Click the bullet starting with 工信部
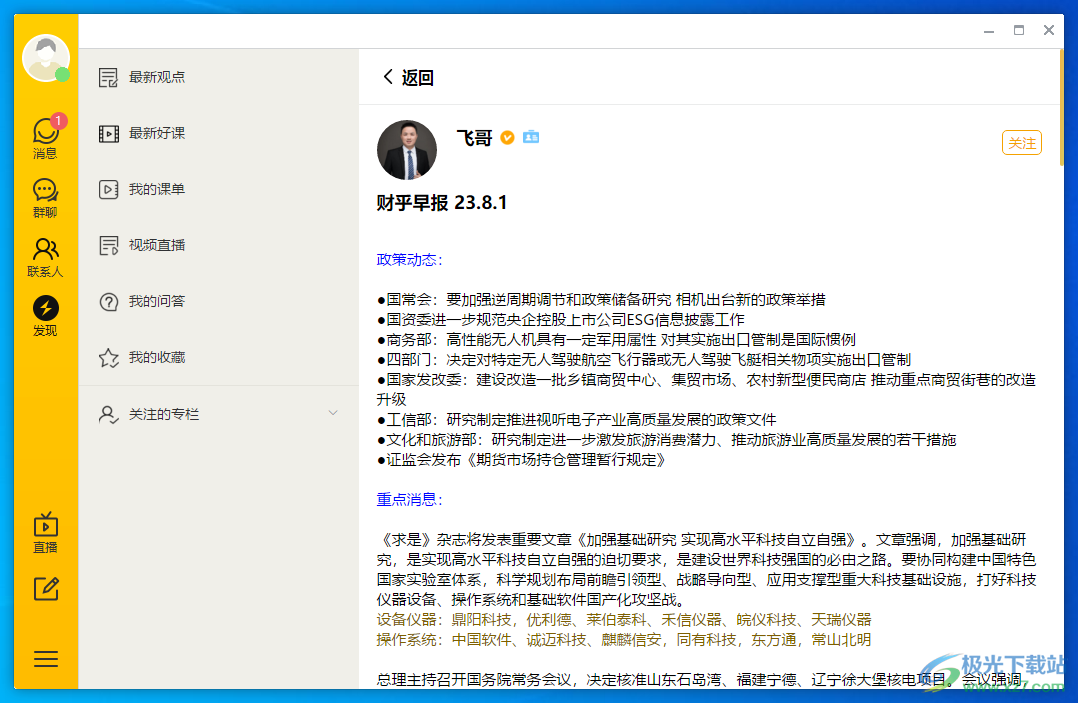 point(576,420)
